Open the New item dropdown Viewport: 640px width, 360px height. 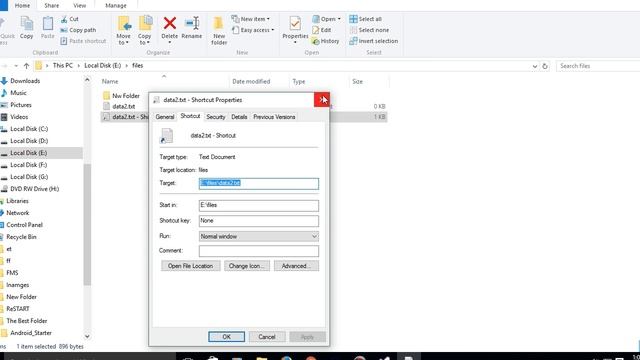click(251, 19)
